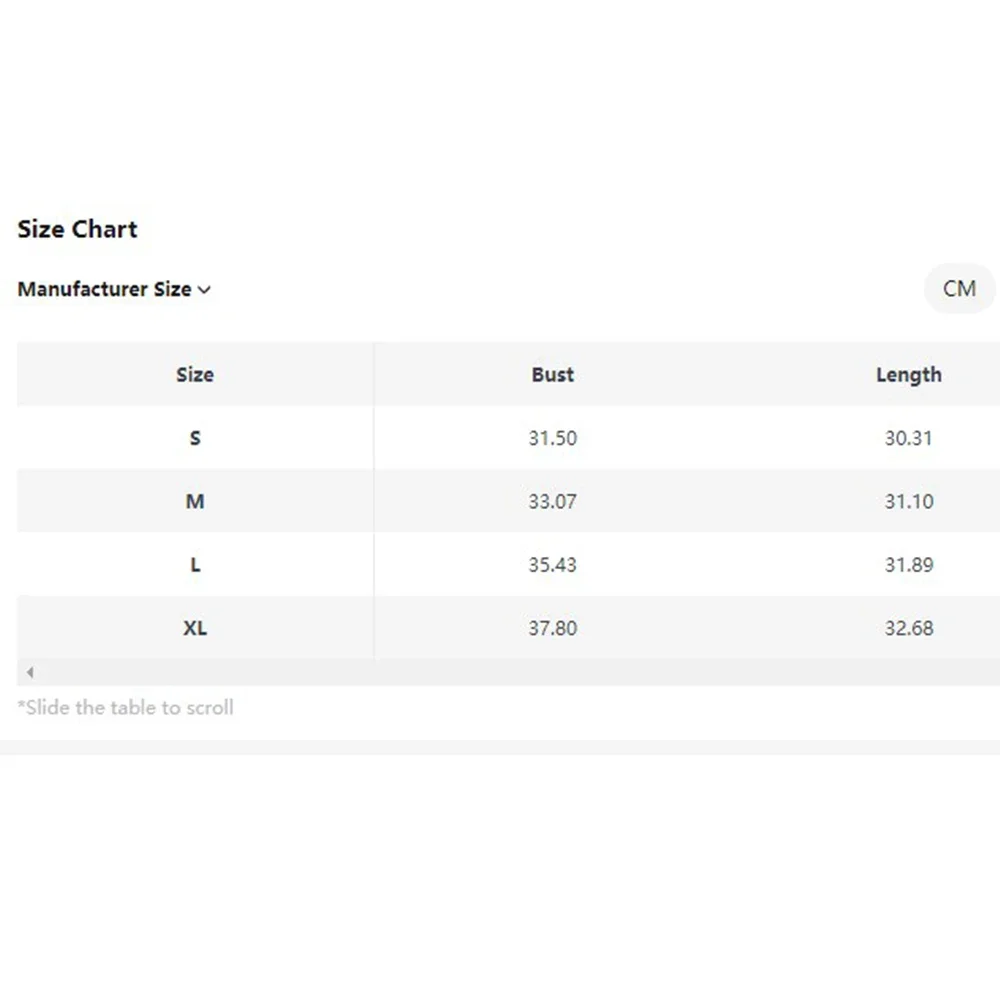Toggle the CM unit switch
Screen dimensions: 1000x1000
coord(959,289)
